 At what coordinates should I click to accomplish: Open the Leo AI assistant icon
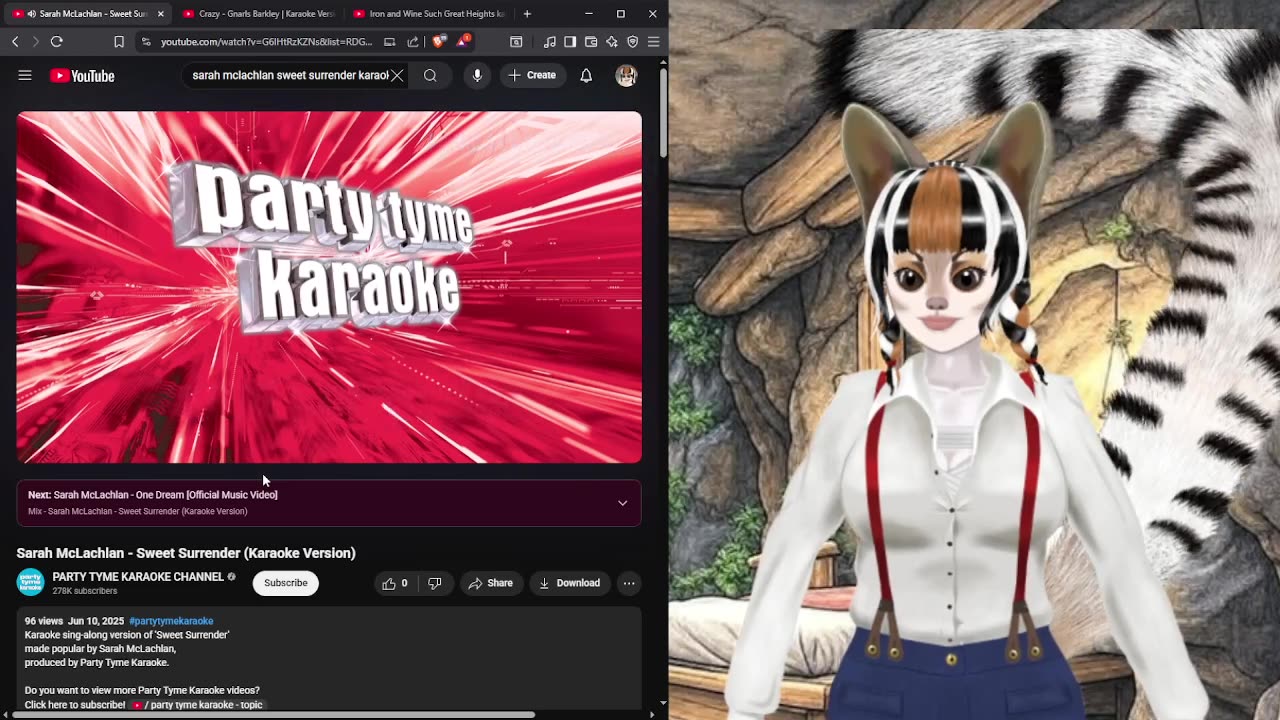612,42
